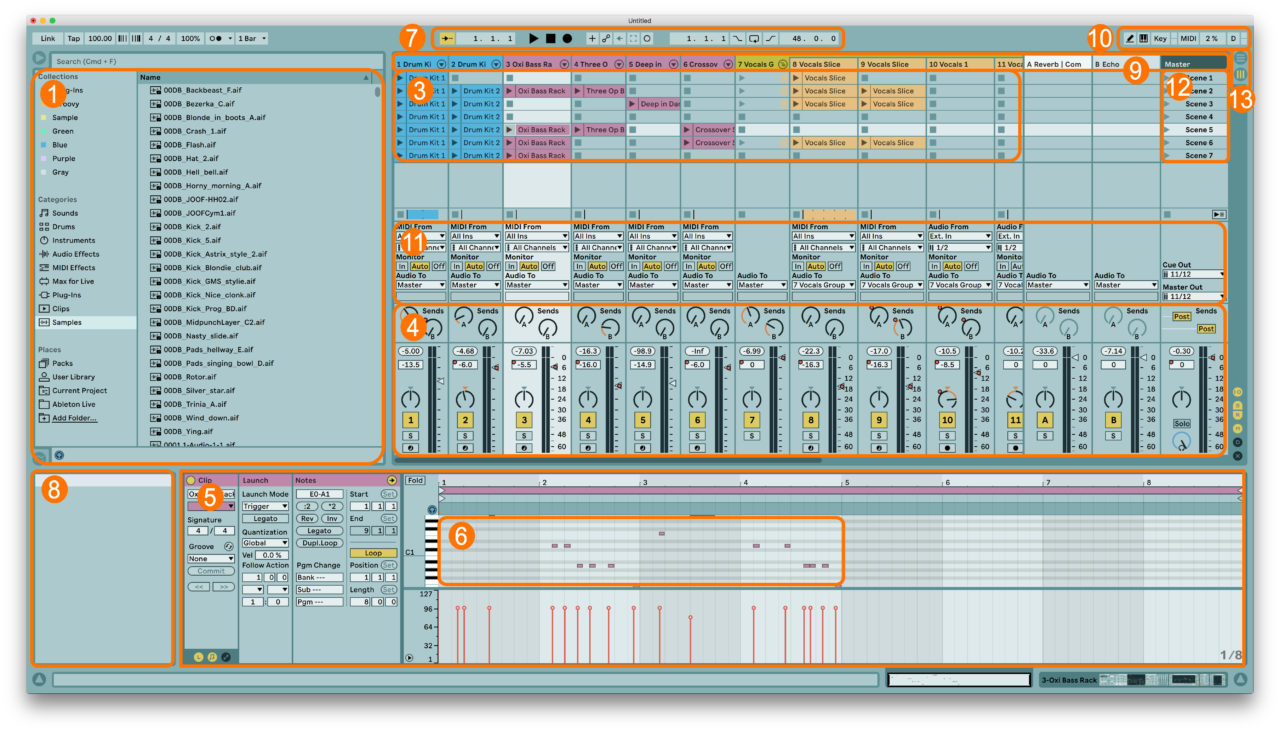The width and height of the screenshot is (1280, 732).
Task: Enable the Arrangement loop switch in the transport
Action: [x=754, y=38]
